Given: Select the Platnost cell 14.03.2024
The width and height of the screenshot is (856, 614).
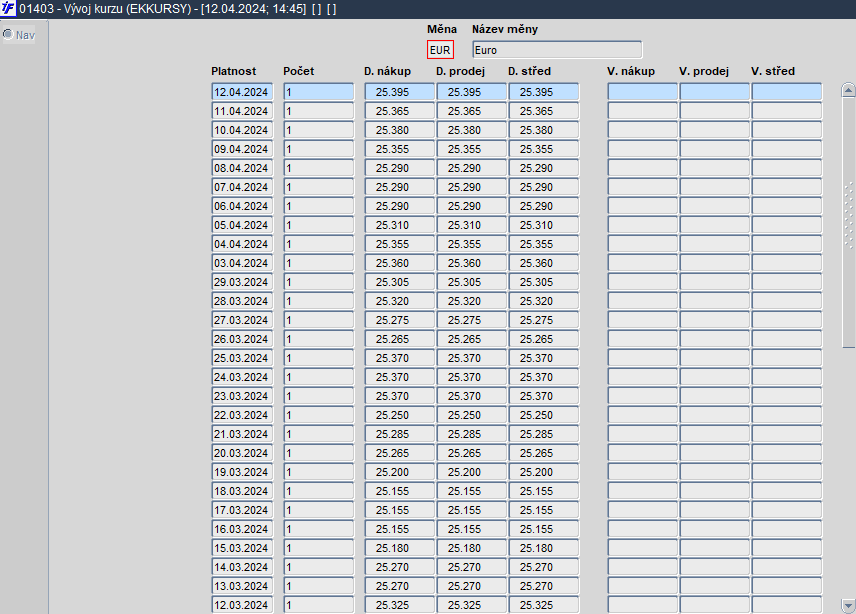Looking at the screenshot, I should 242,567.
